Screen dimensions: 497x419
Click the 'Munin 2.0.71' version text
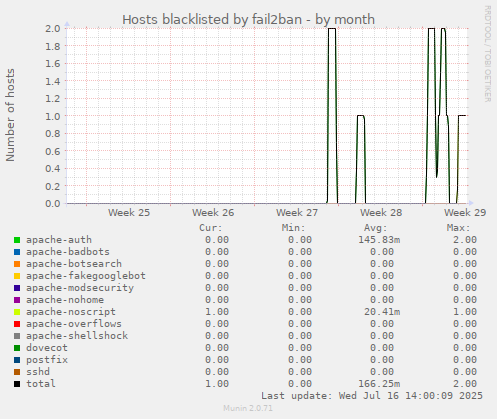[x=248, y=408]
